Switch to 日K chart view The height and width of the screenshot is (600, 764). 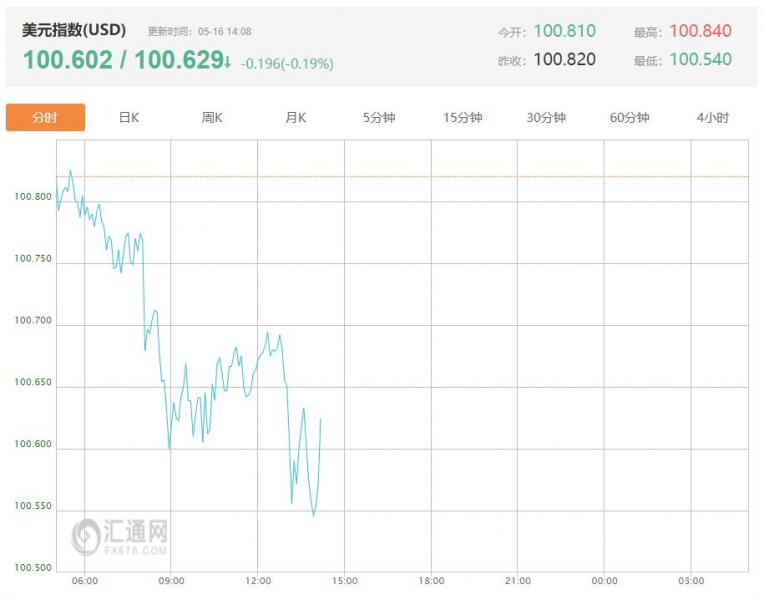point(129,117)
